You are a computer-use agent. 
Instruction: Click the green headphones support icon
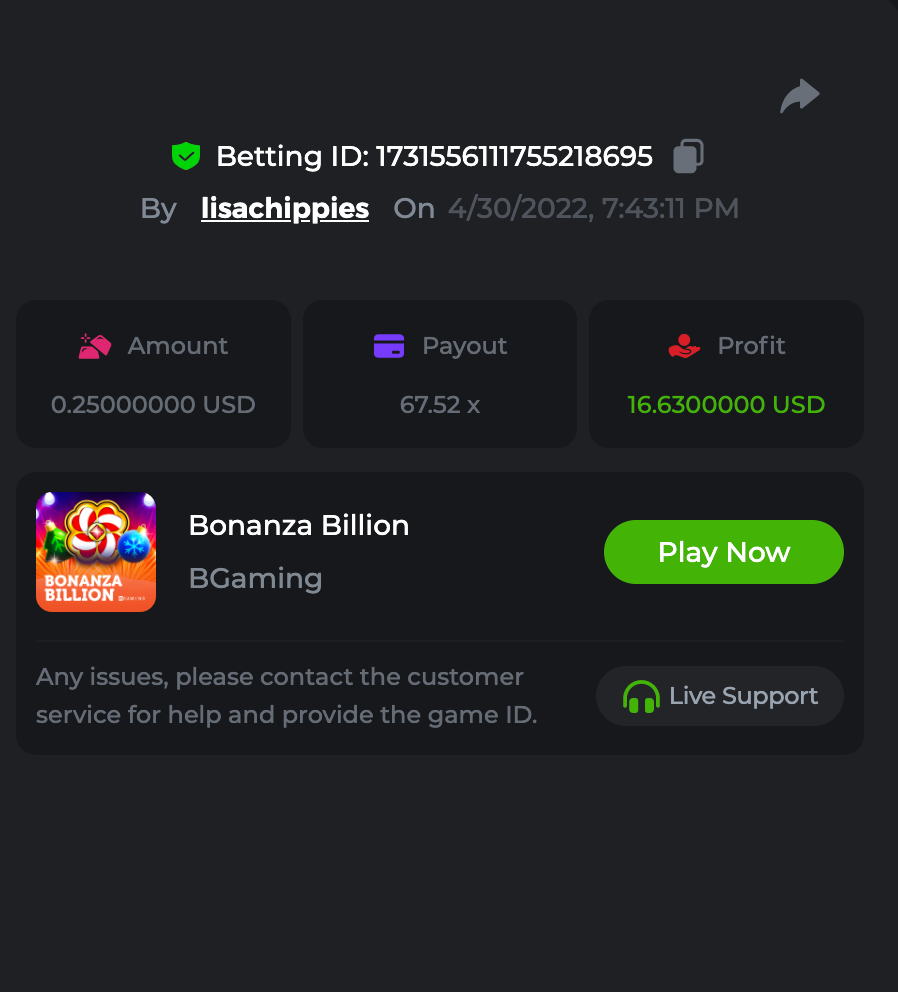[x=641, y=696]
